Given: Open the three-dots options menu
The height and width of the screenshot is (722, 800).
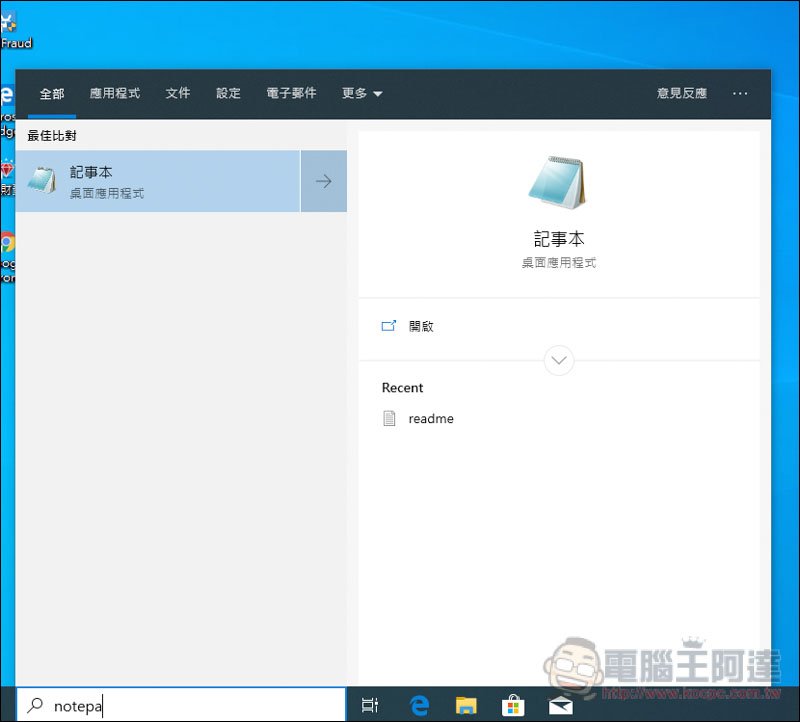Looking at the screenshot, I should (740, 93).
